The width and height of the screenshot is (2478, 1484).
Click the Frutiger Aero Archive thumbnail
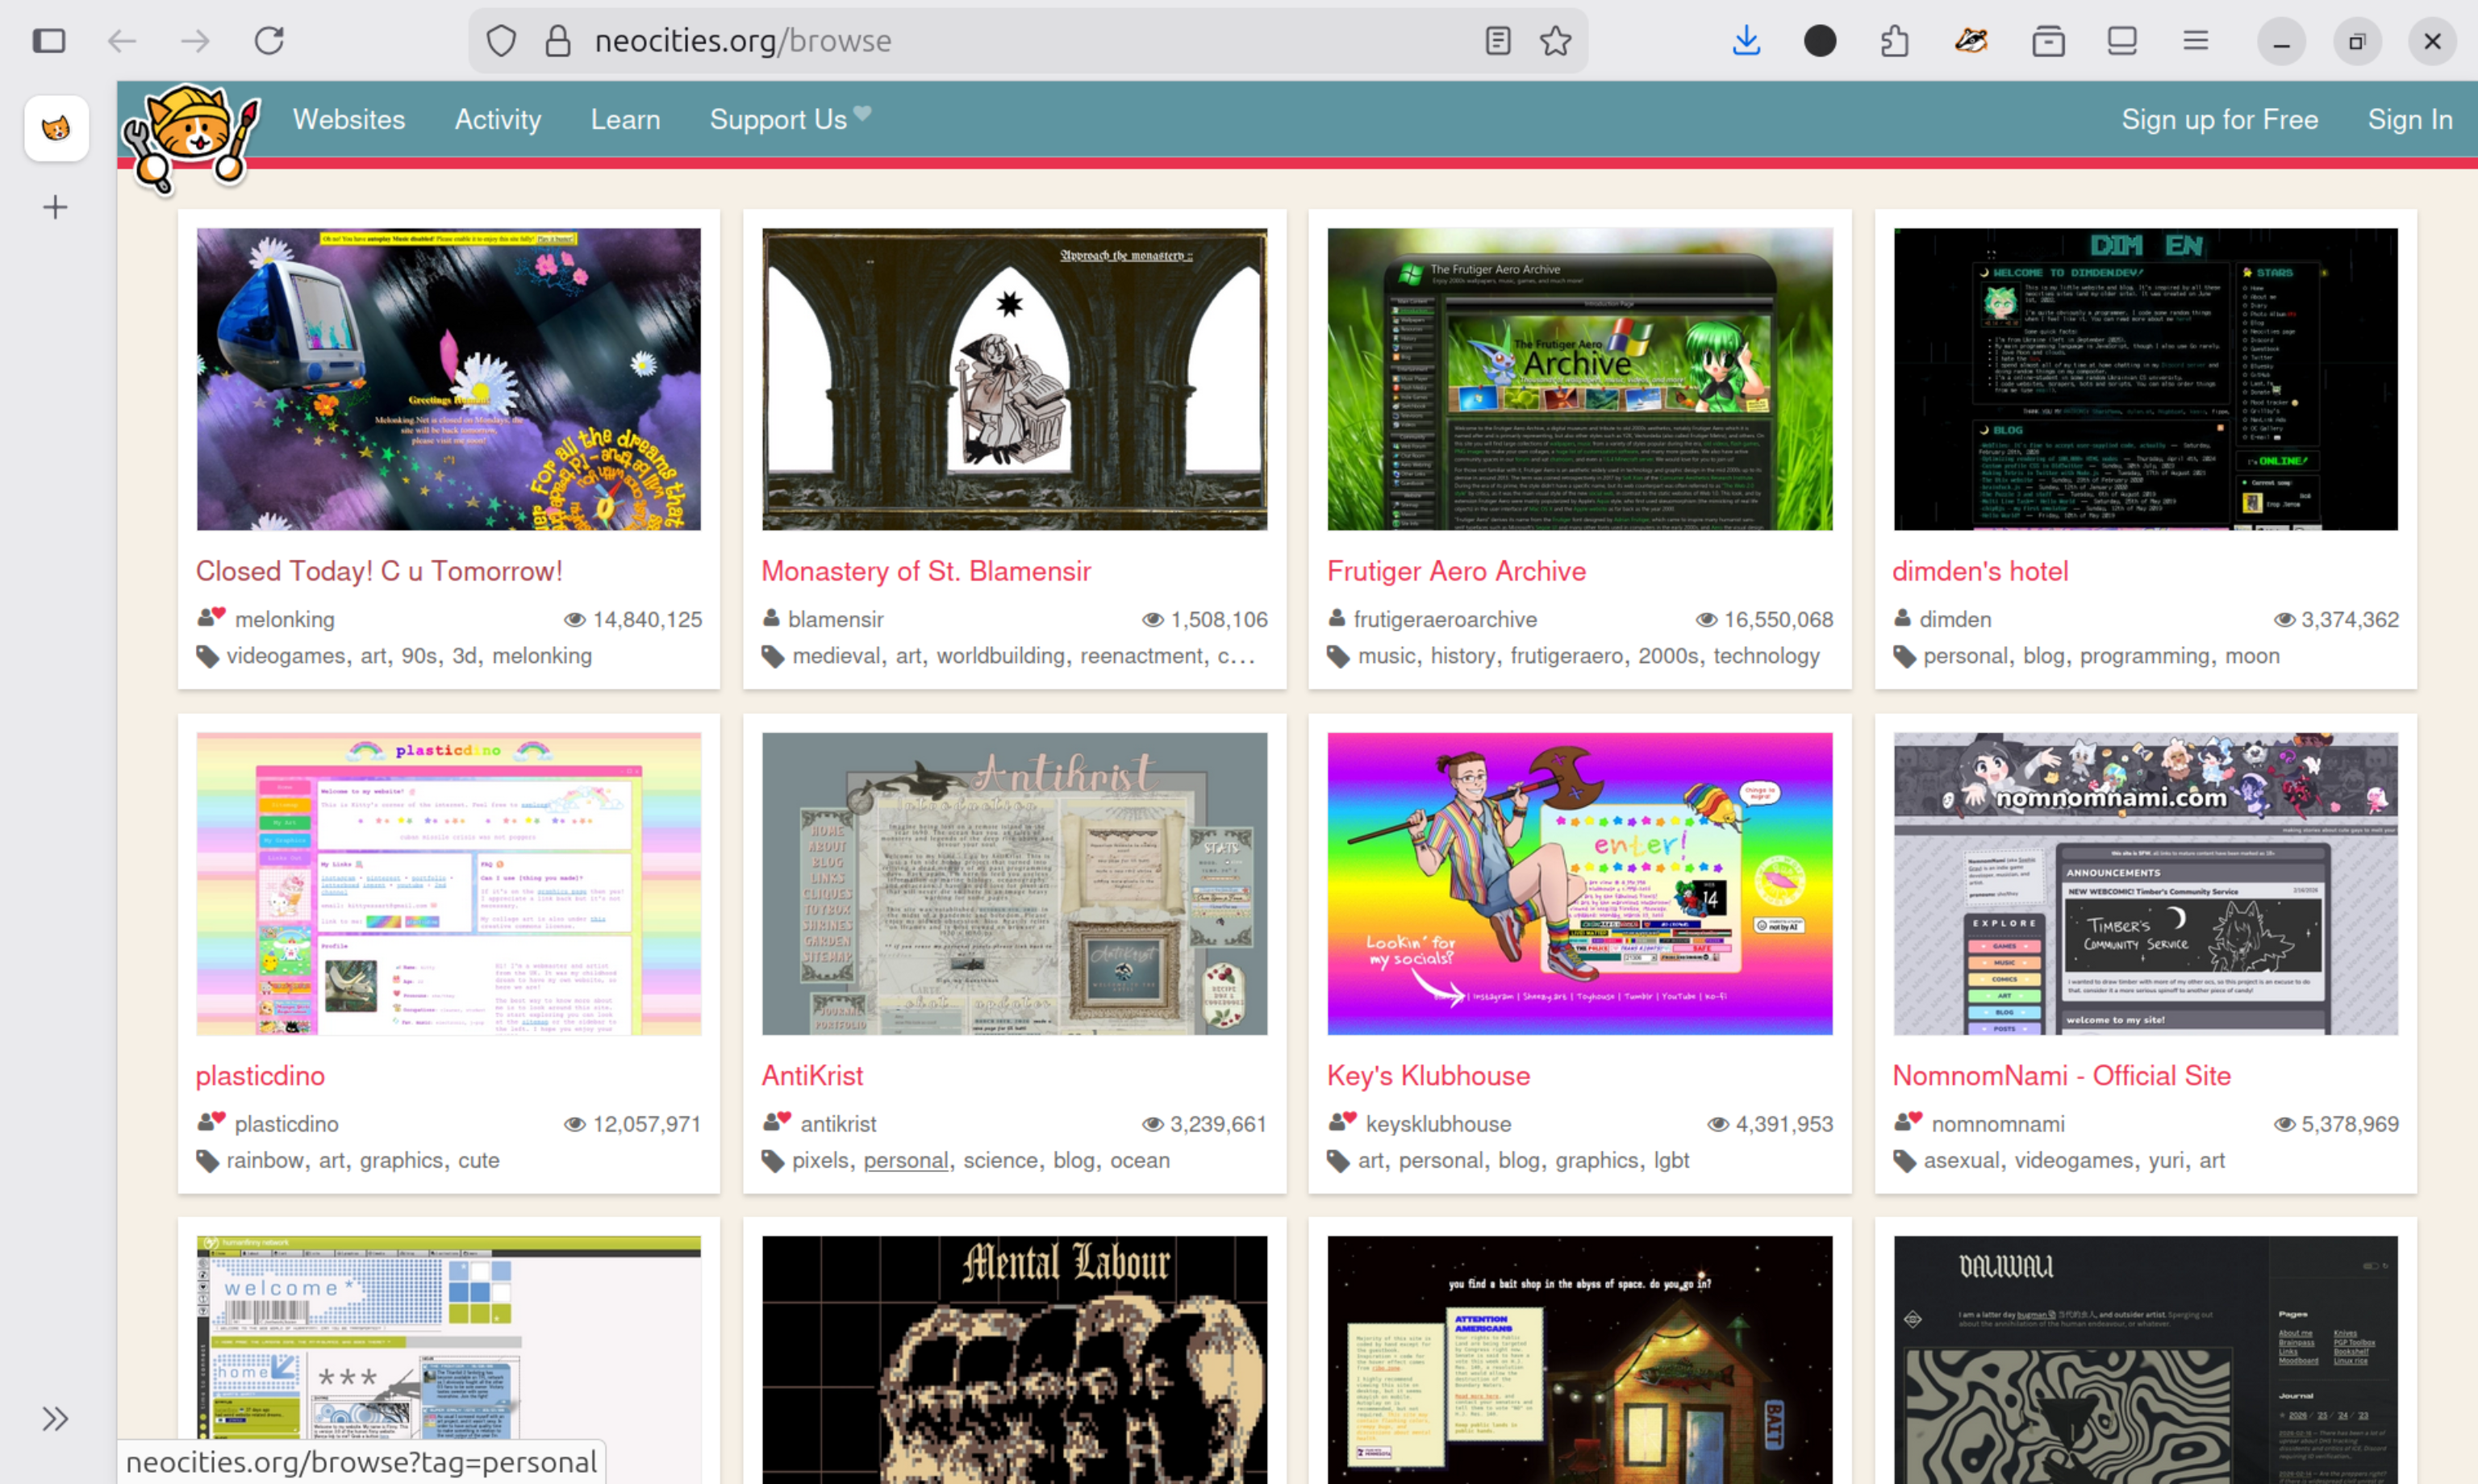tap(1580, 379)
